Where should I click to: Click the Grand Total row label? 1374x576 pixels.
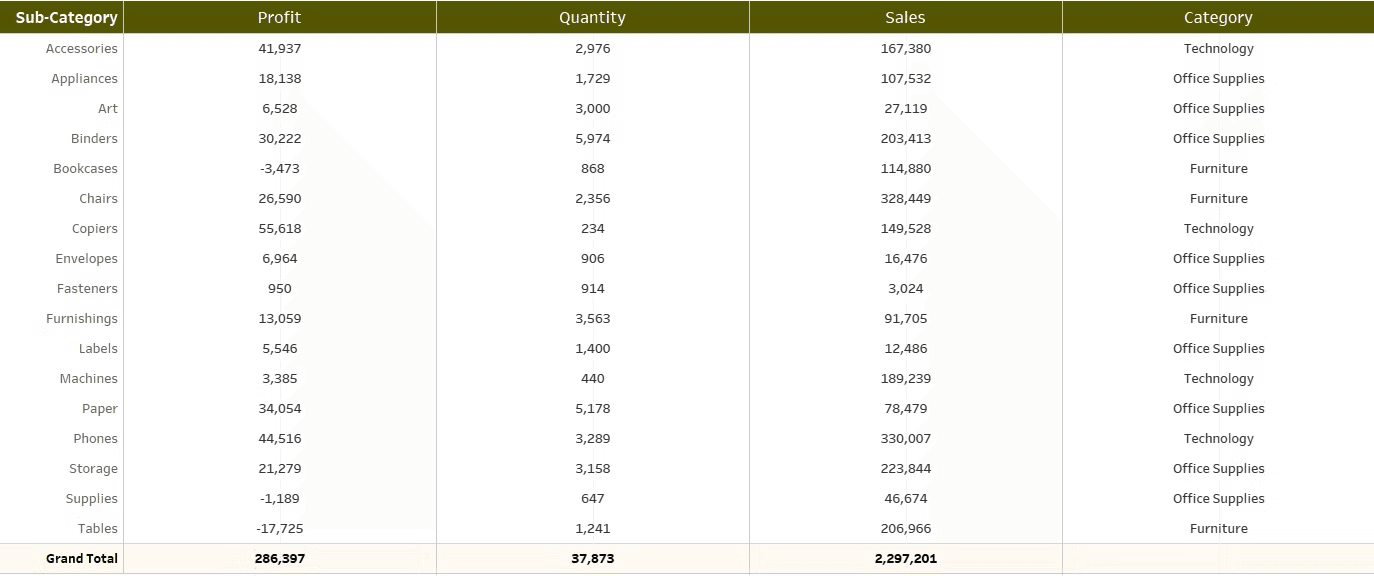click(82, 558)
